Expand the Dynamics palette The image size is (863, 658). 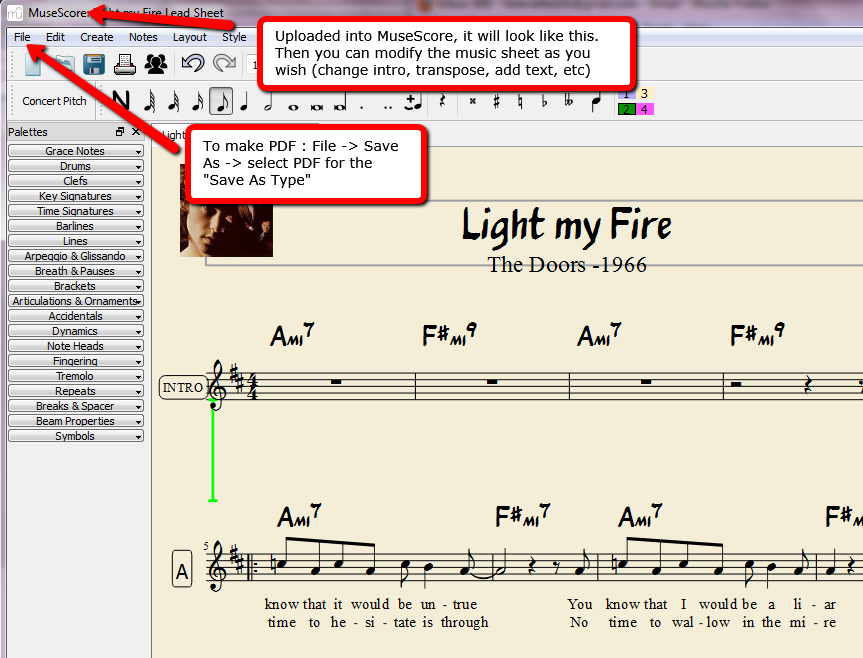75,331
